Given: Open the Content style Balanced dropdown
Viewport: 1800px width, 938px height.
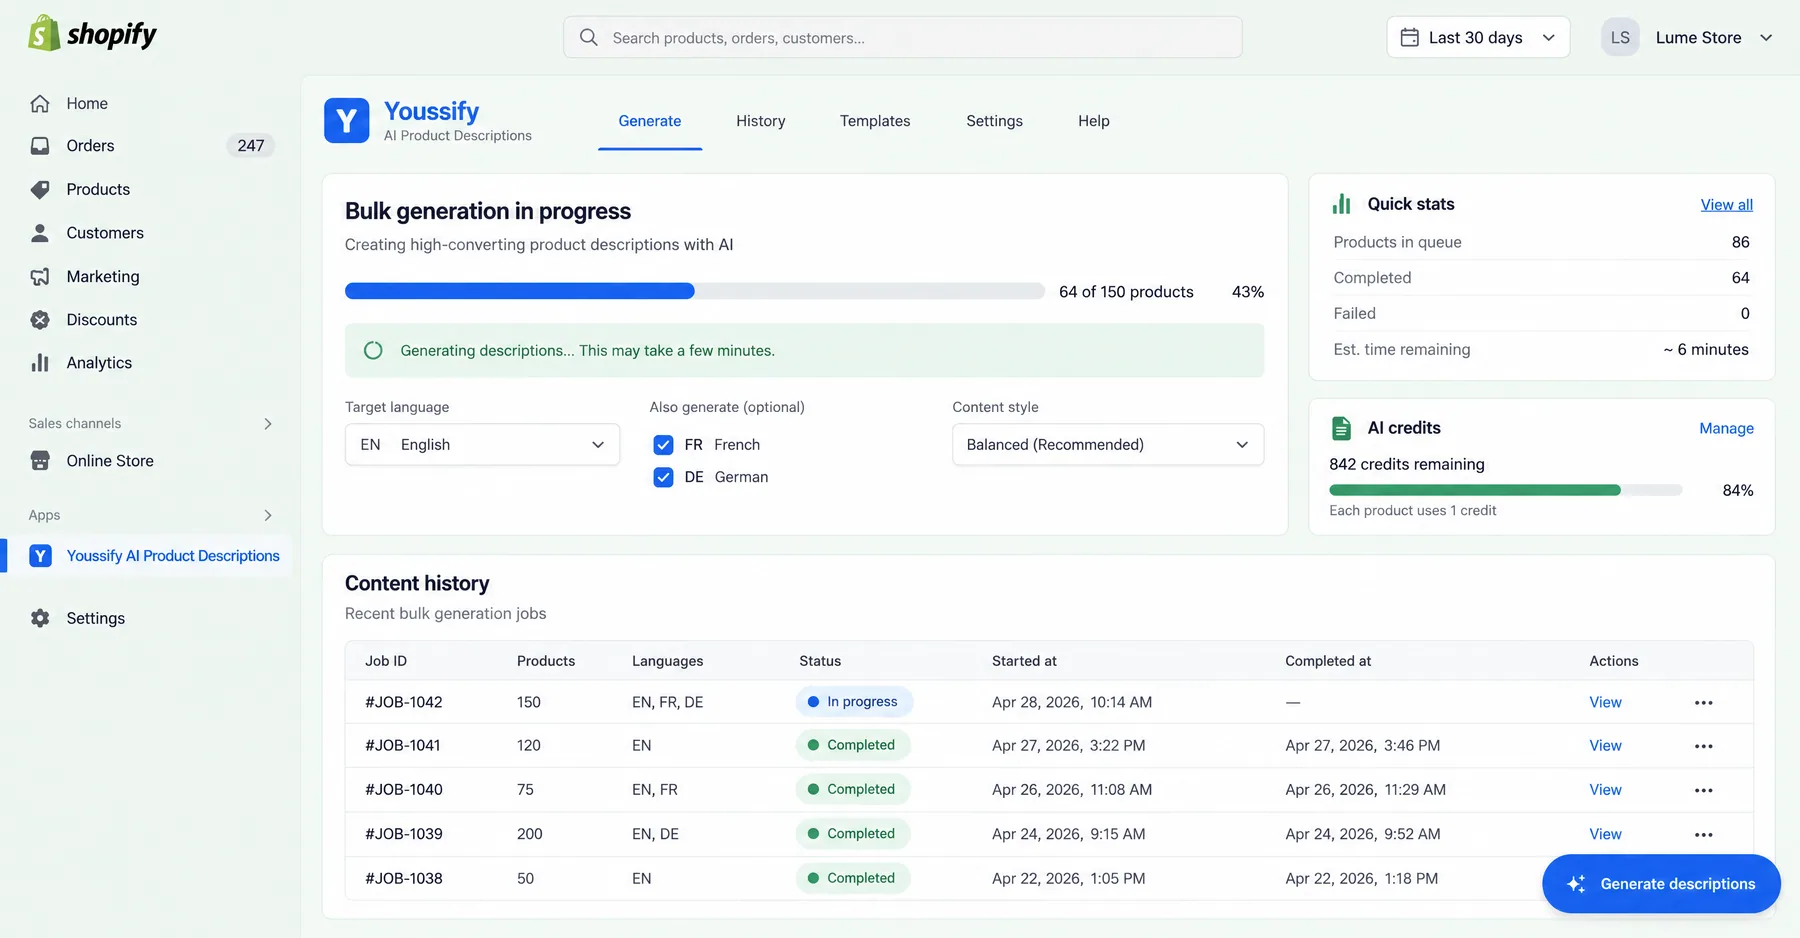Looking at the screenshot, I should pyautogui.click(x=1108, y=445).
